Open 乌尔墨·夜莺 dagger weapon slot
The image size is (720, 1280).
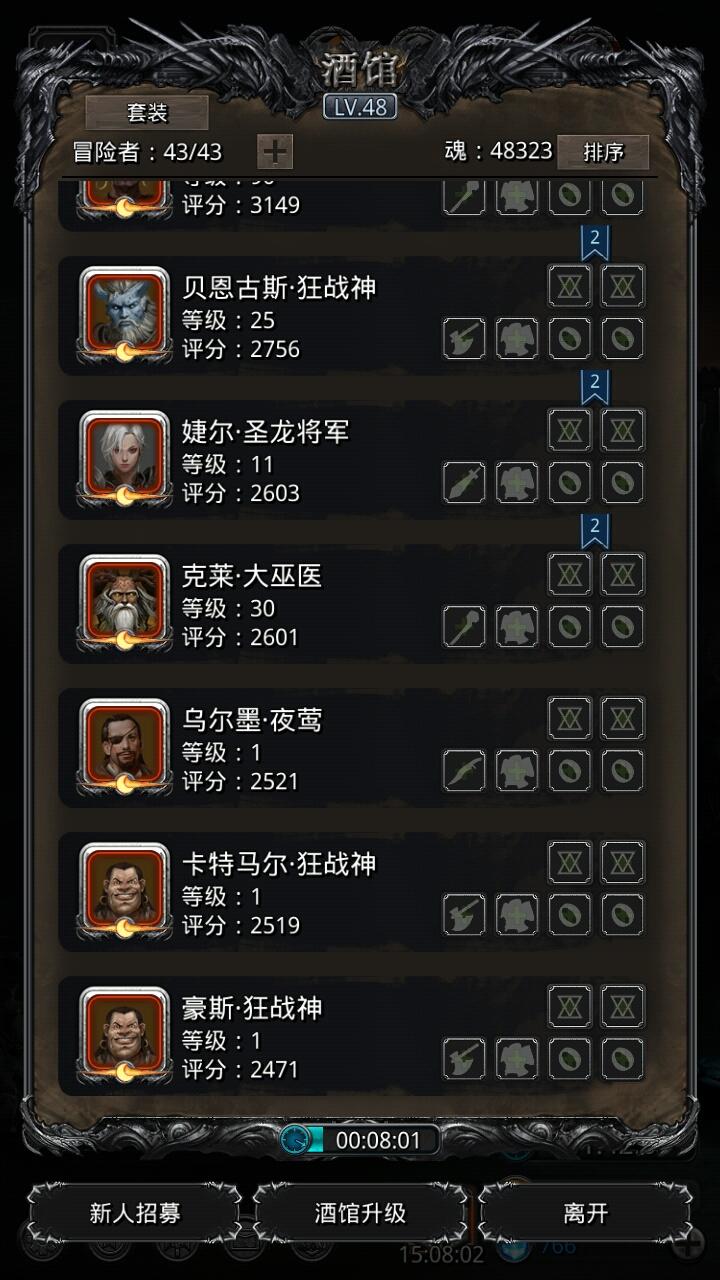[464, 771]
